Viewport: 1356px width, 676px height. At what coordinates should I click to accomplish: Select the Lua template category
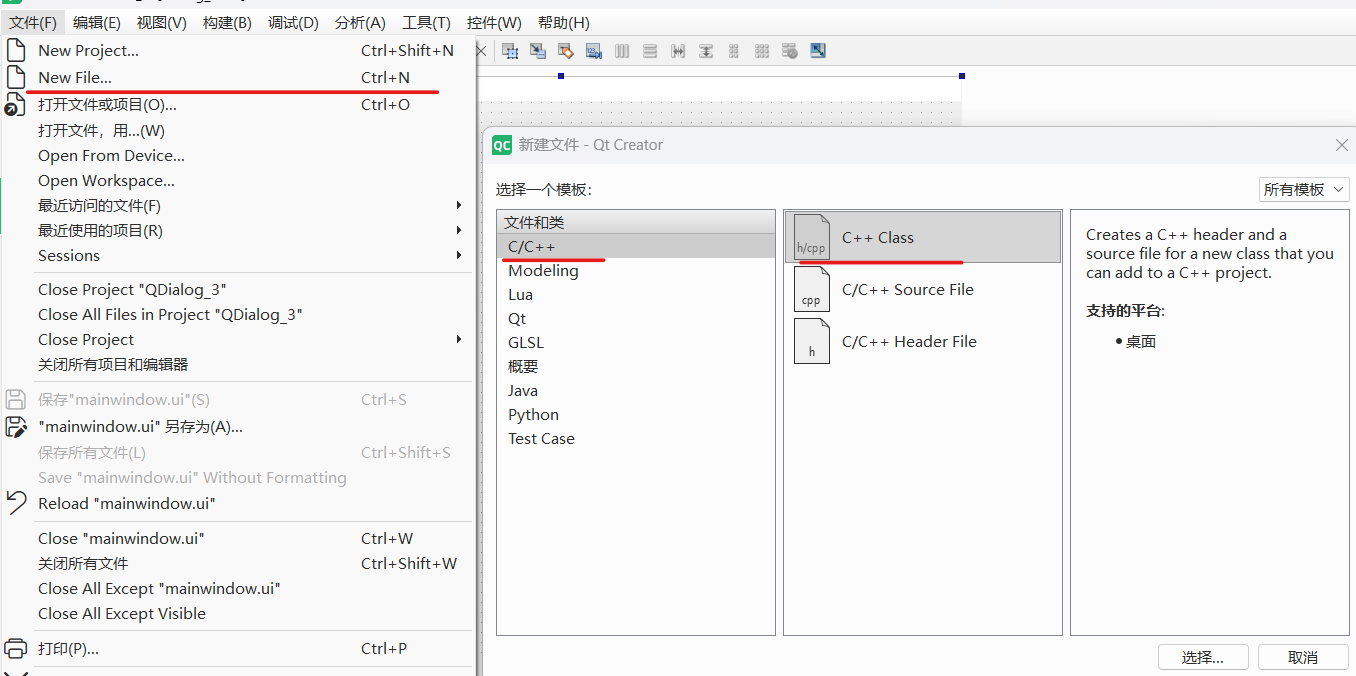click(636, 294)
